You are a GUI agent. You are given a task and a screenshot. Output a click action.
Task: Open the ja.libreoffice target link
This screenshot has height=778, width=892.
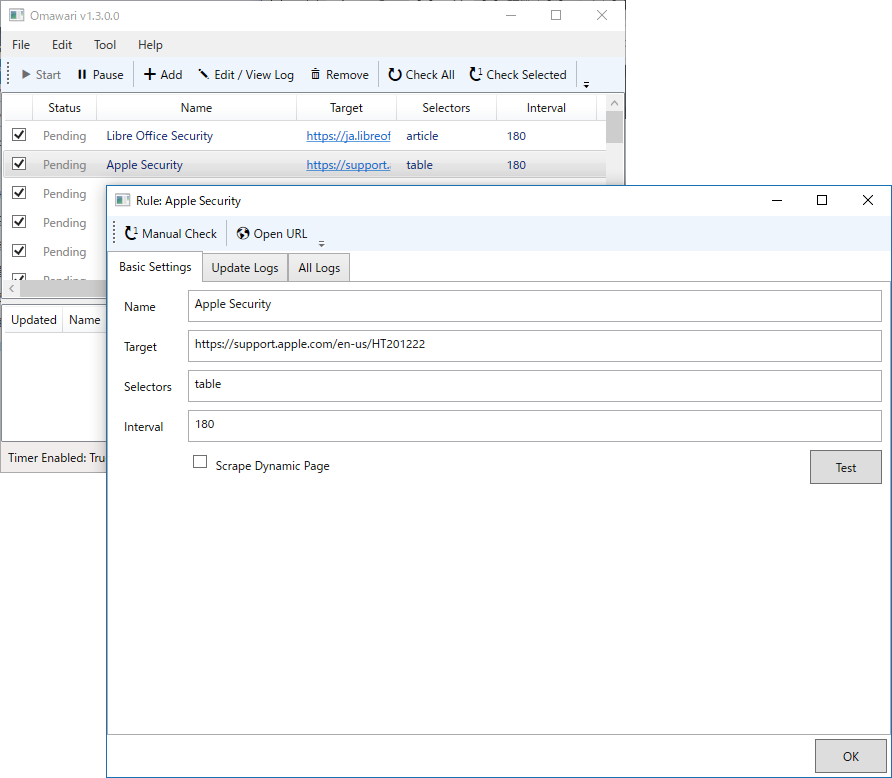[348, 136]
